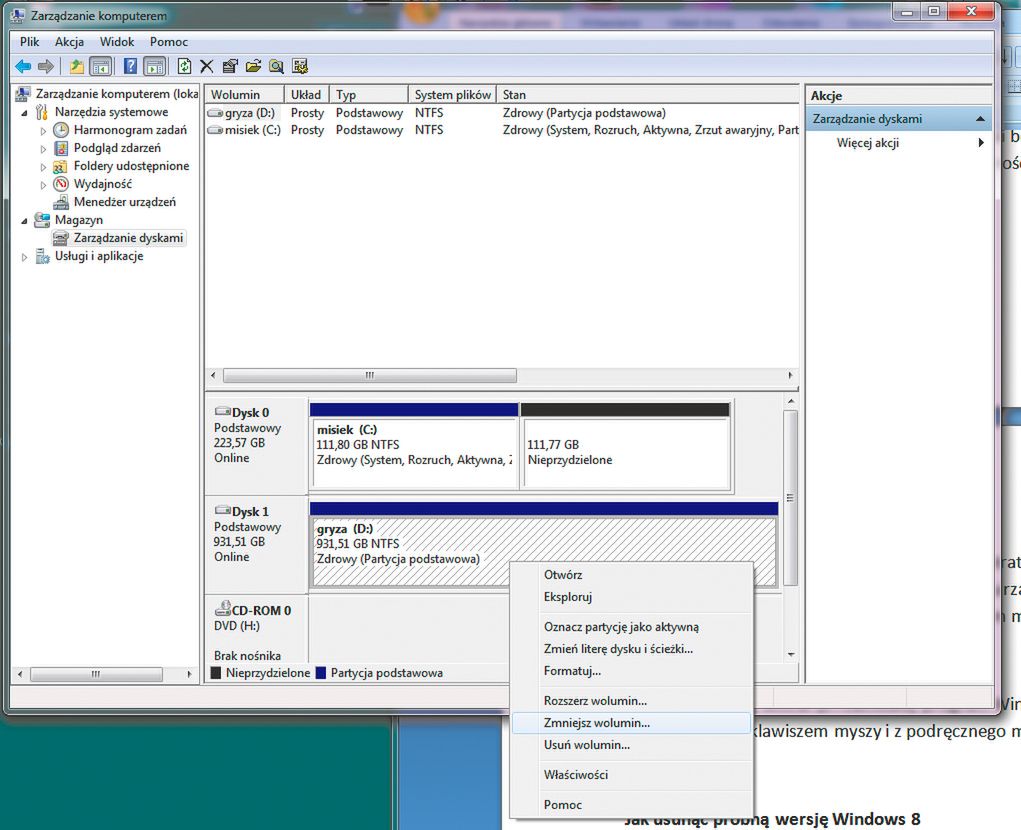
Task: Click the black X Delete toolbar icon
Action: (x=206, y=66)
